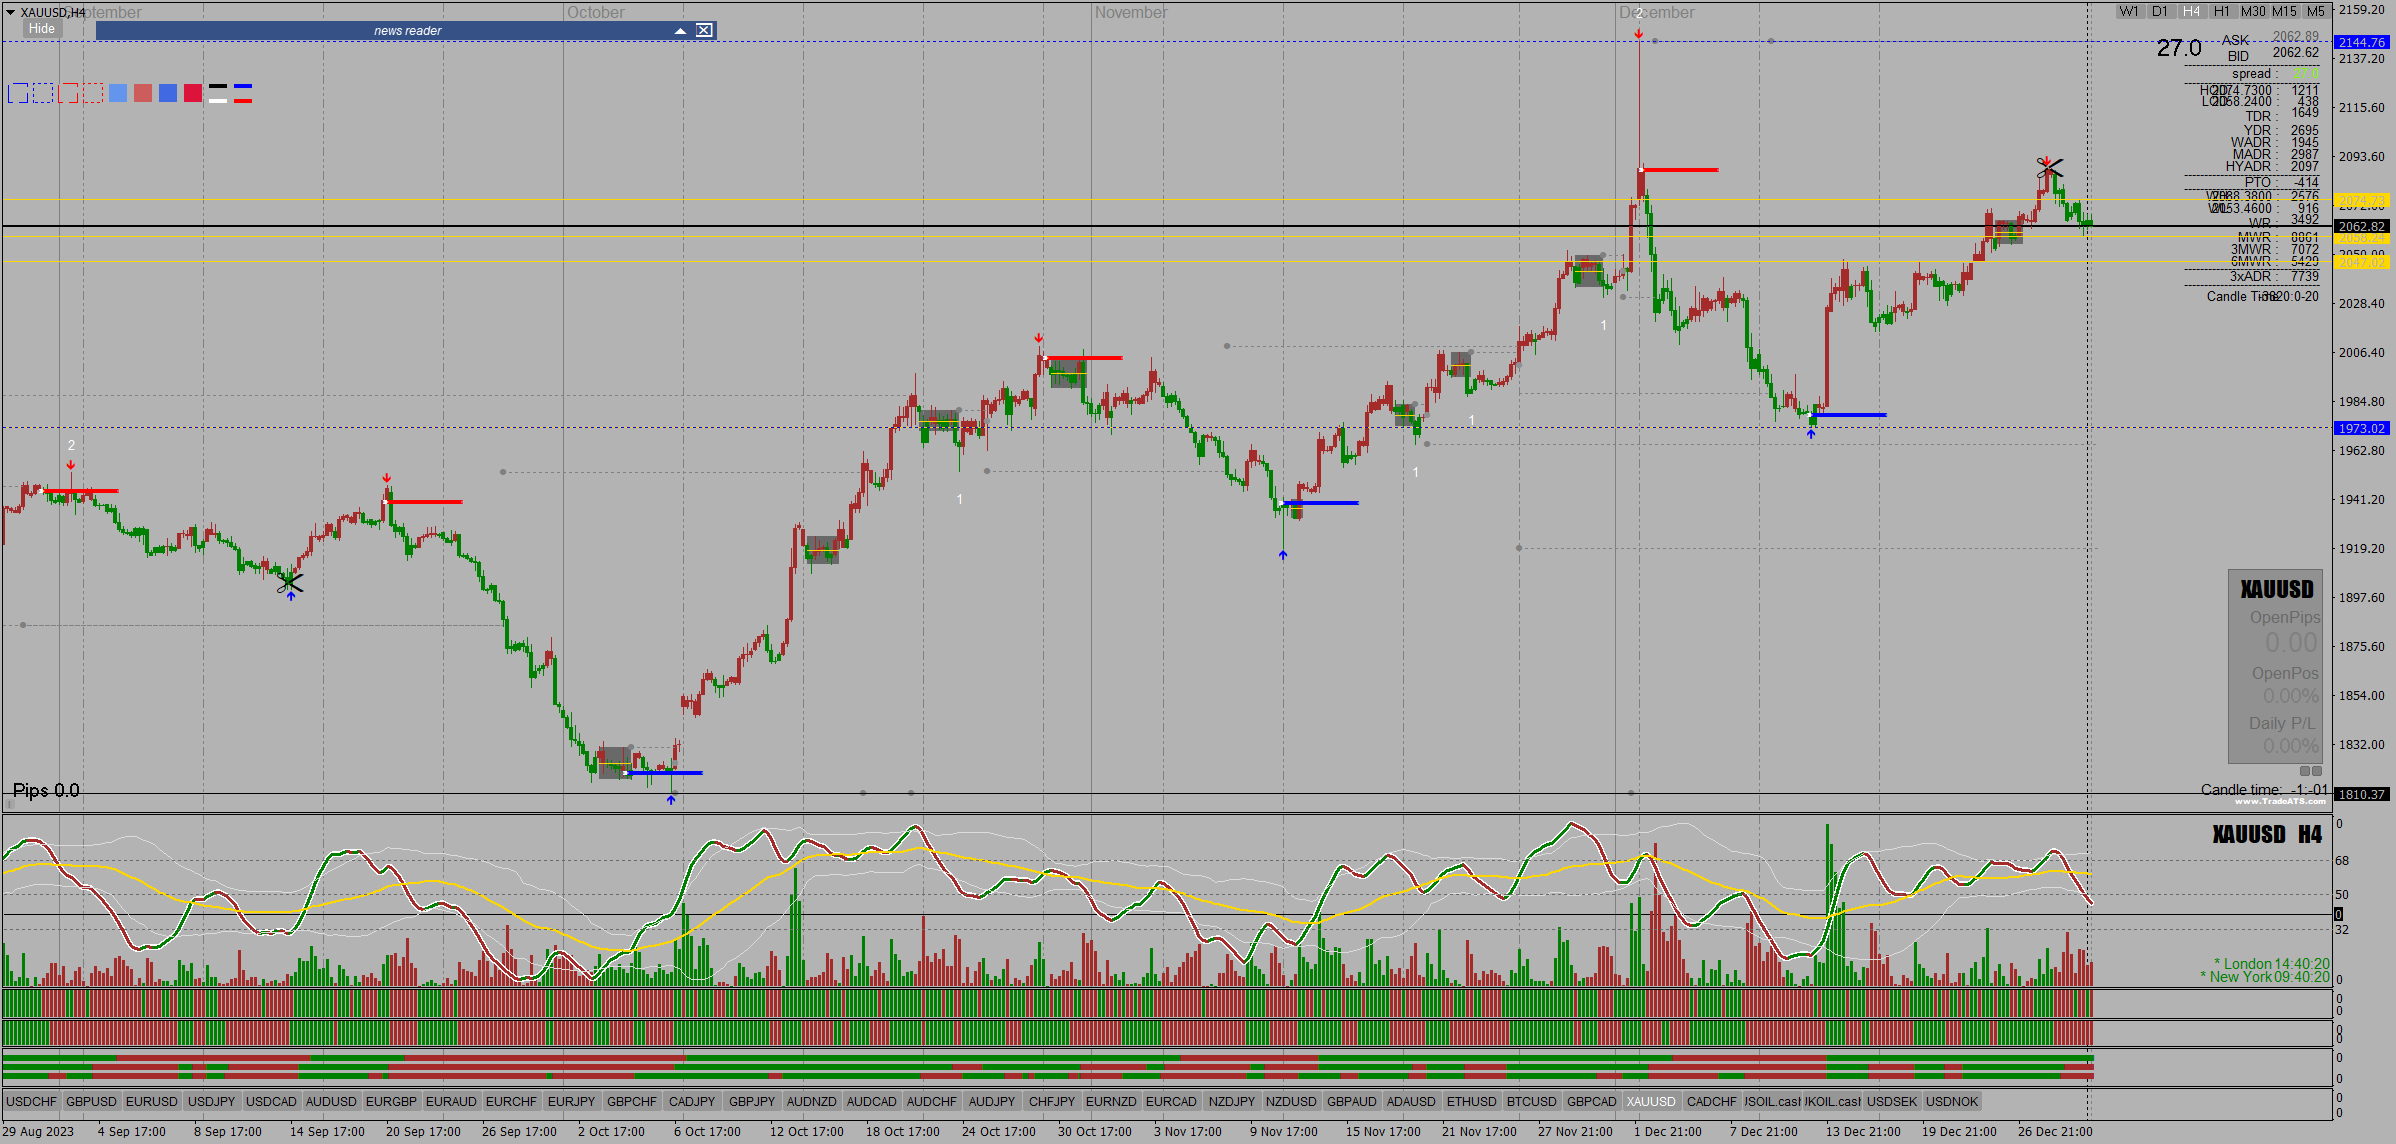Open BTCUSD symbol chart

[1532, 1102]
